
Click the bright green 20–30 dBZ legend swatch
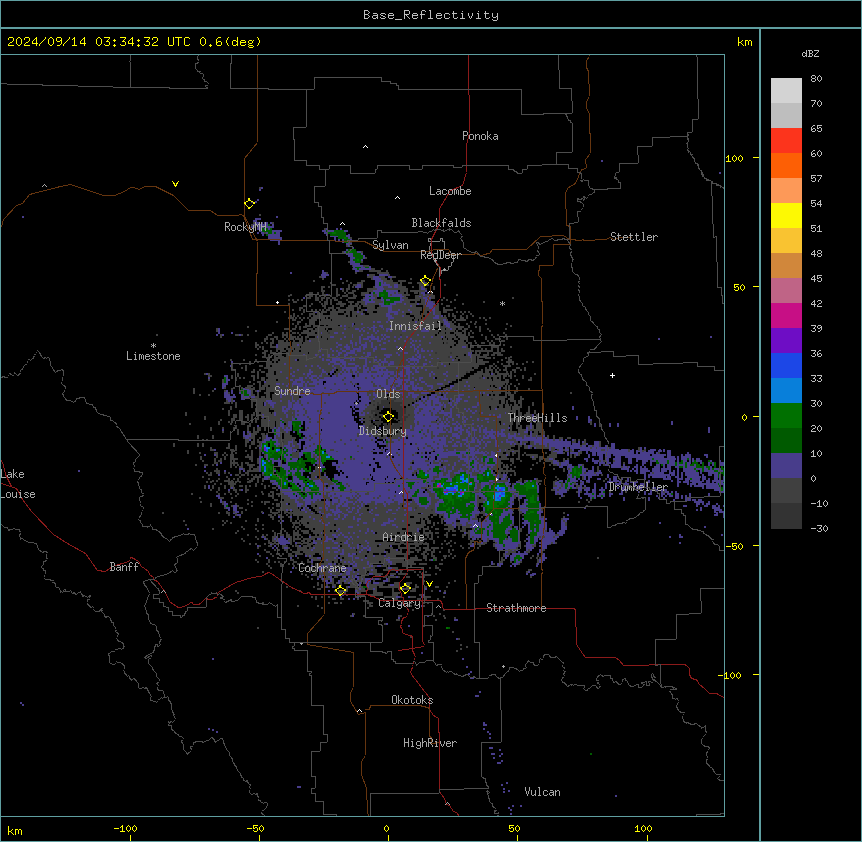[786, 416]
